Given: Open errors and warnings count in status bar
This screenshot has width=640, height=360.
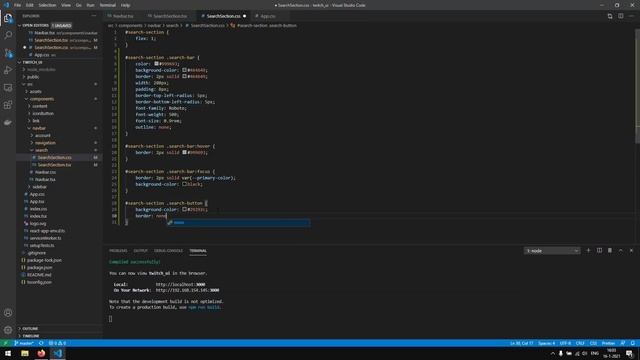Looking at the screenshot, I should [57, 343].
